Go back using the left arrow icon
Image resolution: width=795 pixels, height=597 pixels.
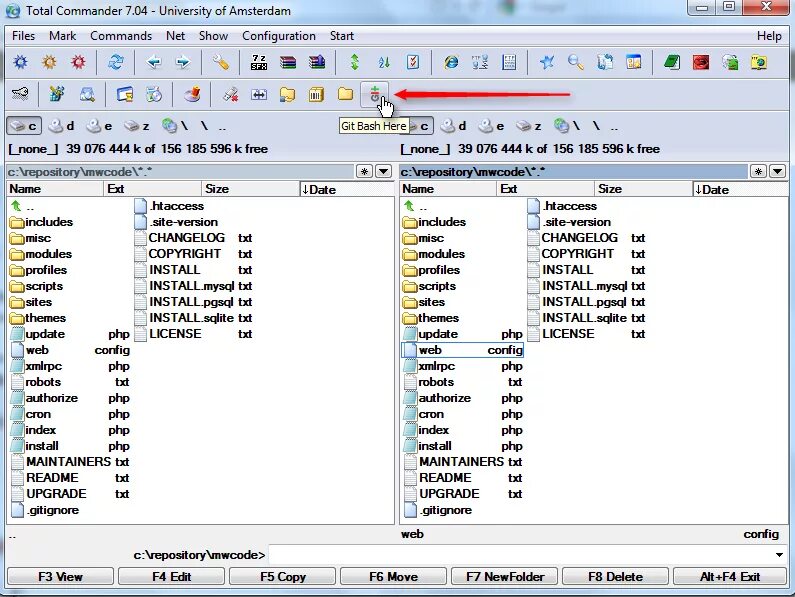tap(154, 62)
